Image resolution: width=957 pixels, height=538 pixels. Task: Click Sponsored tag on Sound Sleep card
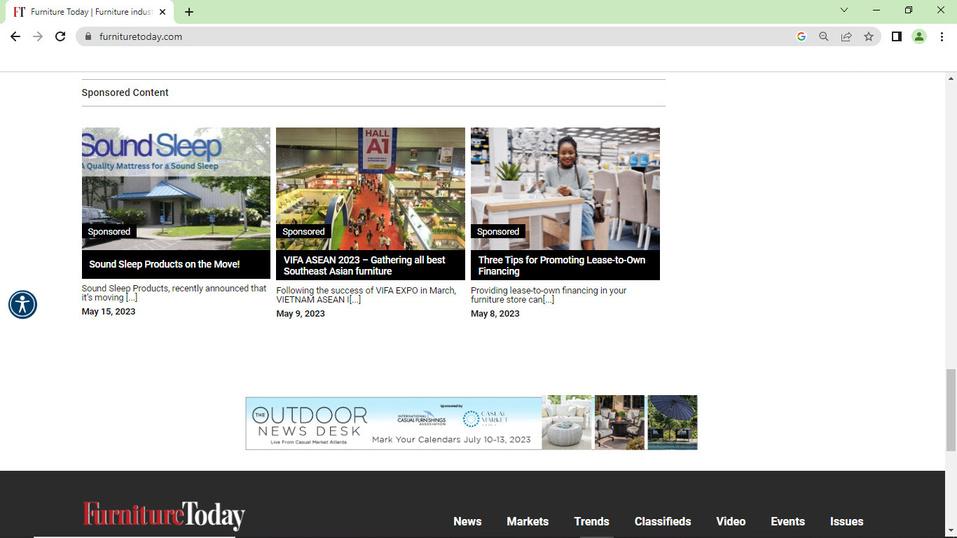[x=109, y=231]
